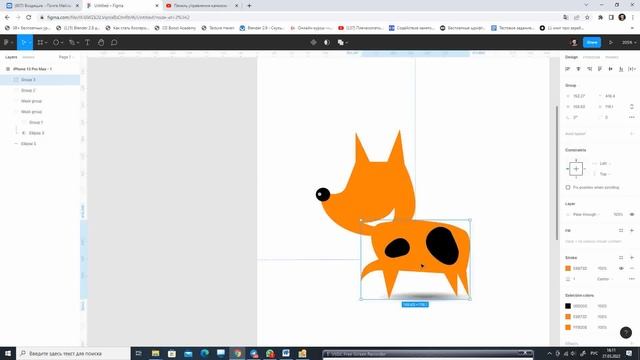640x360 pixels.
Task: Open the stroke position Center dropdown
Action: coord(605,279)
